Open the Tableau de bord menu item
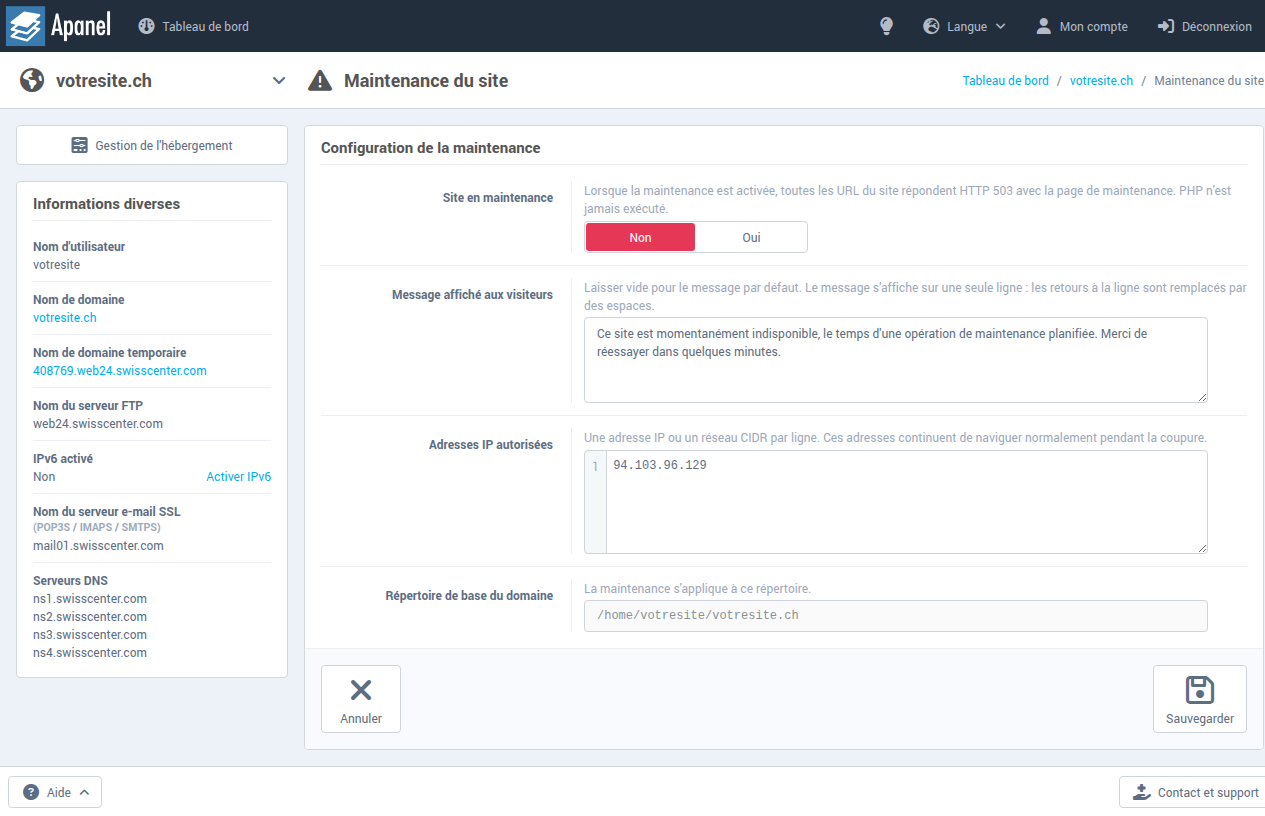The image size is (1265, 816). pos(194,27)
